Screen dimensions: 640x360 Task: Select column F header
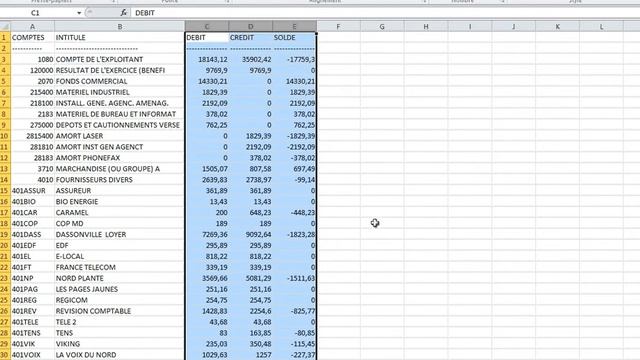(338, 27)
